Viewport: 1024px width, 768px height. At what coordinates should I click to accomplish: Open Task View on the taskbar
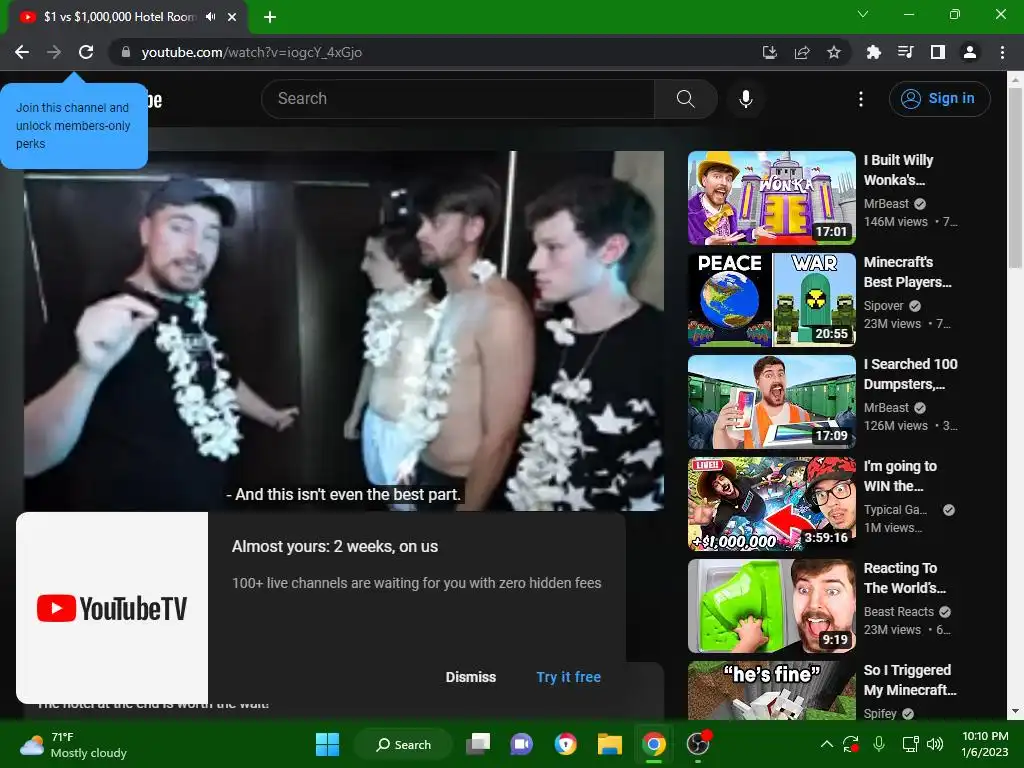point(478,744)
